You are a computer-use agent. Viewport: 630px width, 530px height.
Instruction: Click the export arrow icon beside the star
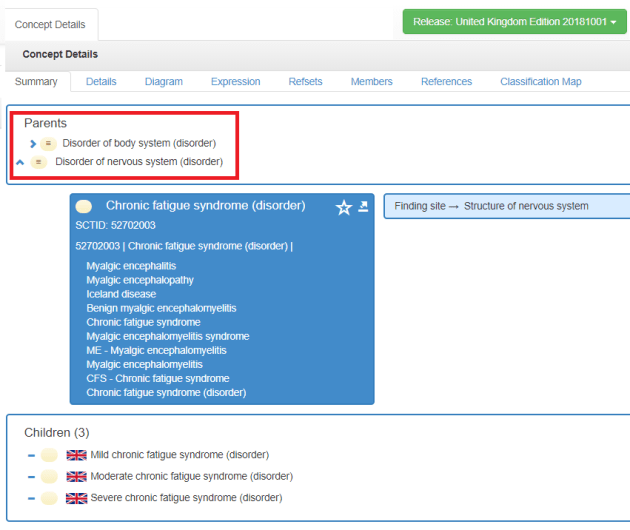363,206
